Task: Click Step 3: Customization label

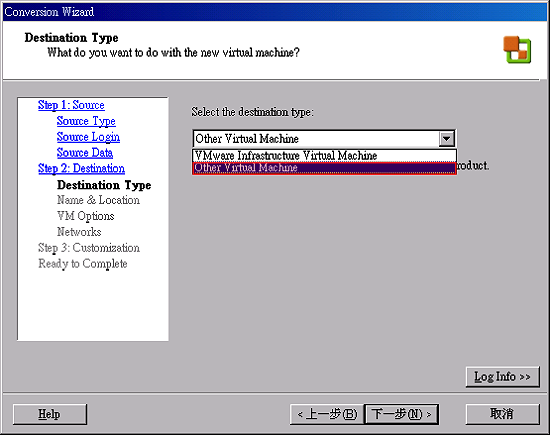Action: coord(89,248)
